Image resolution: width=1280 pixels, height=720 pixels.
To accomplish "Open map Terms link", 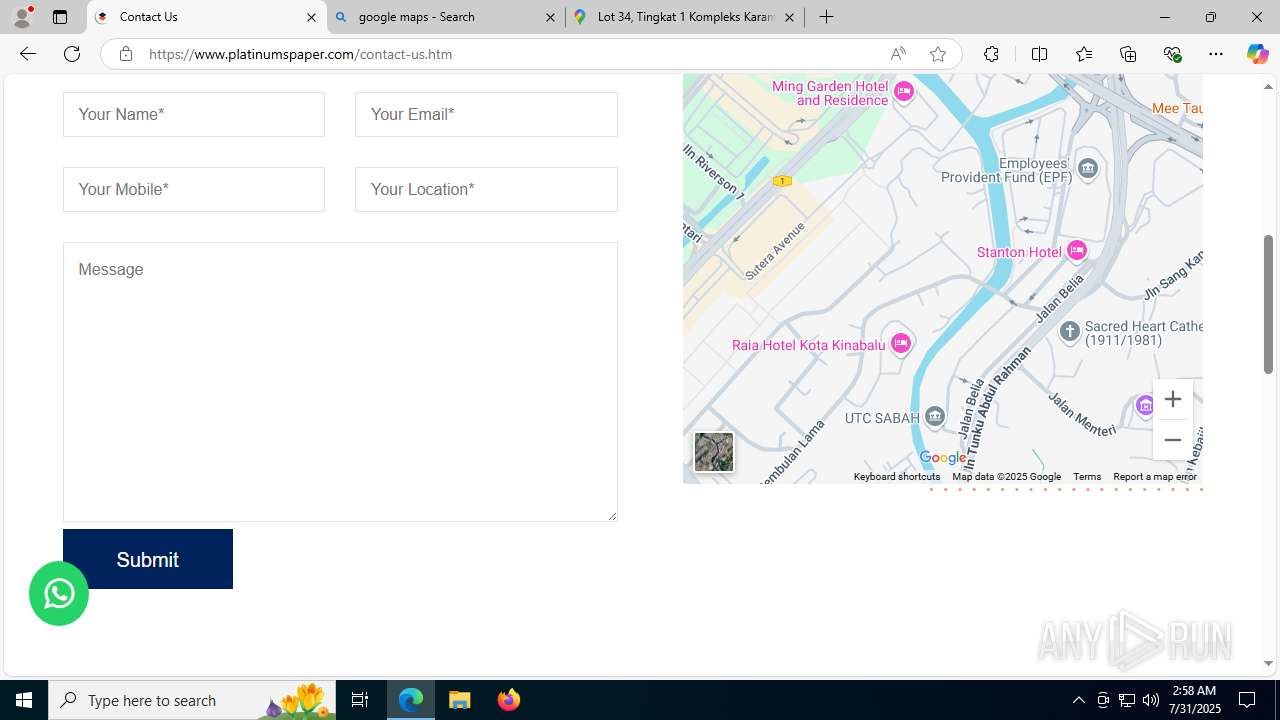I will pos(1087,477).
